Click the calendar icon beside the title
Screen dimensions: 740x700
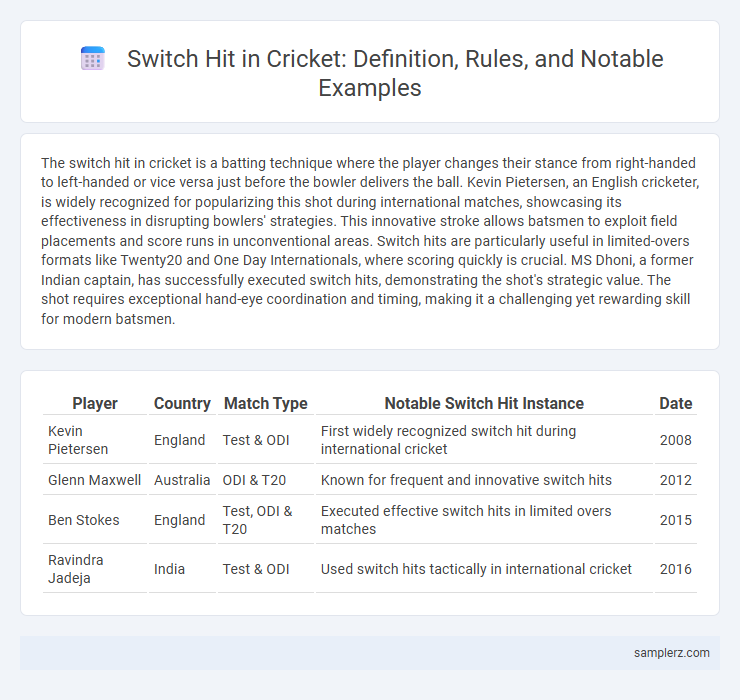(92, 59)
